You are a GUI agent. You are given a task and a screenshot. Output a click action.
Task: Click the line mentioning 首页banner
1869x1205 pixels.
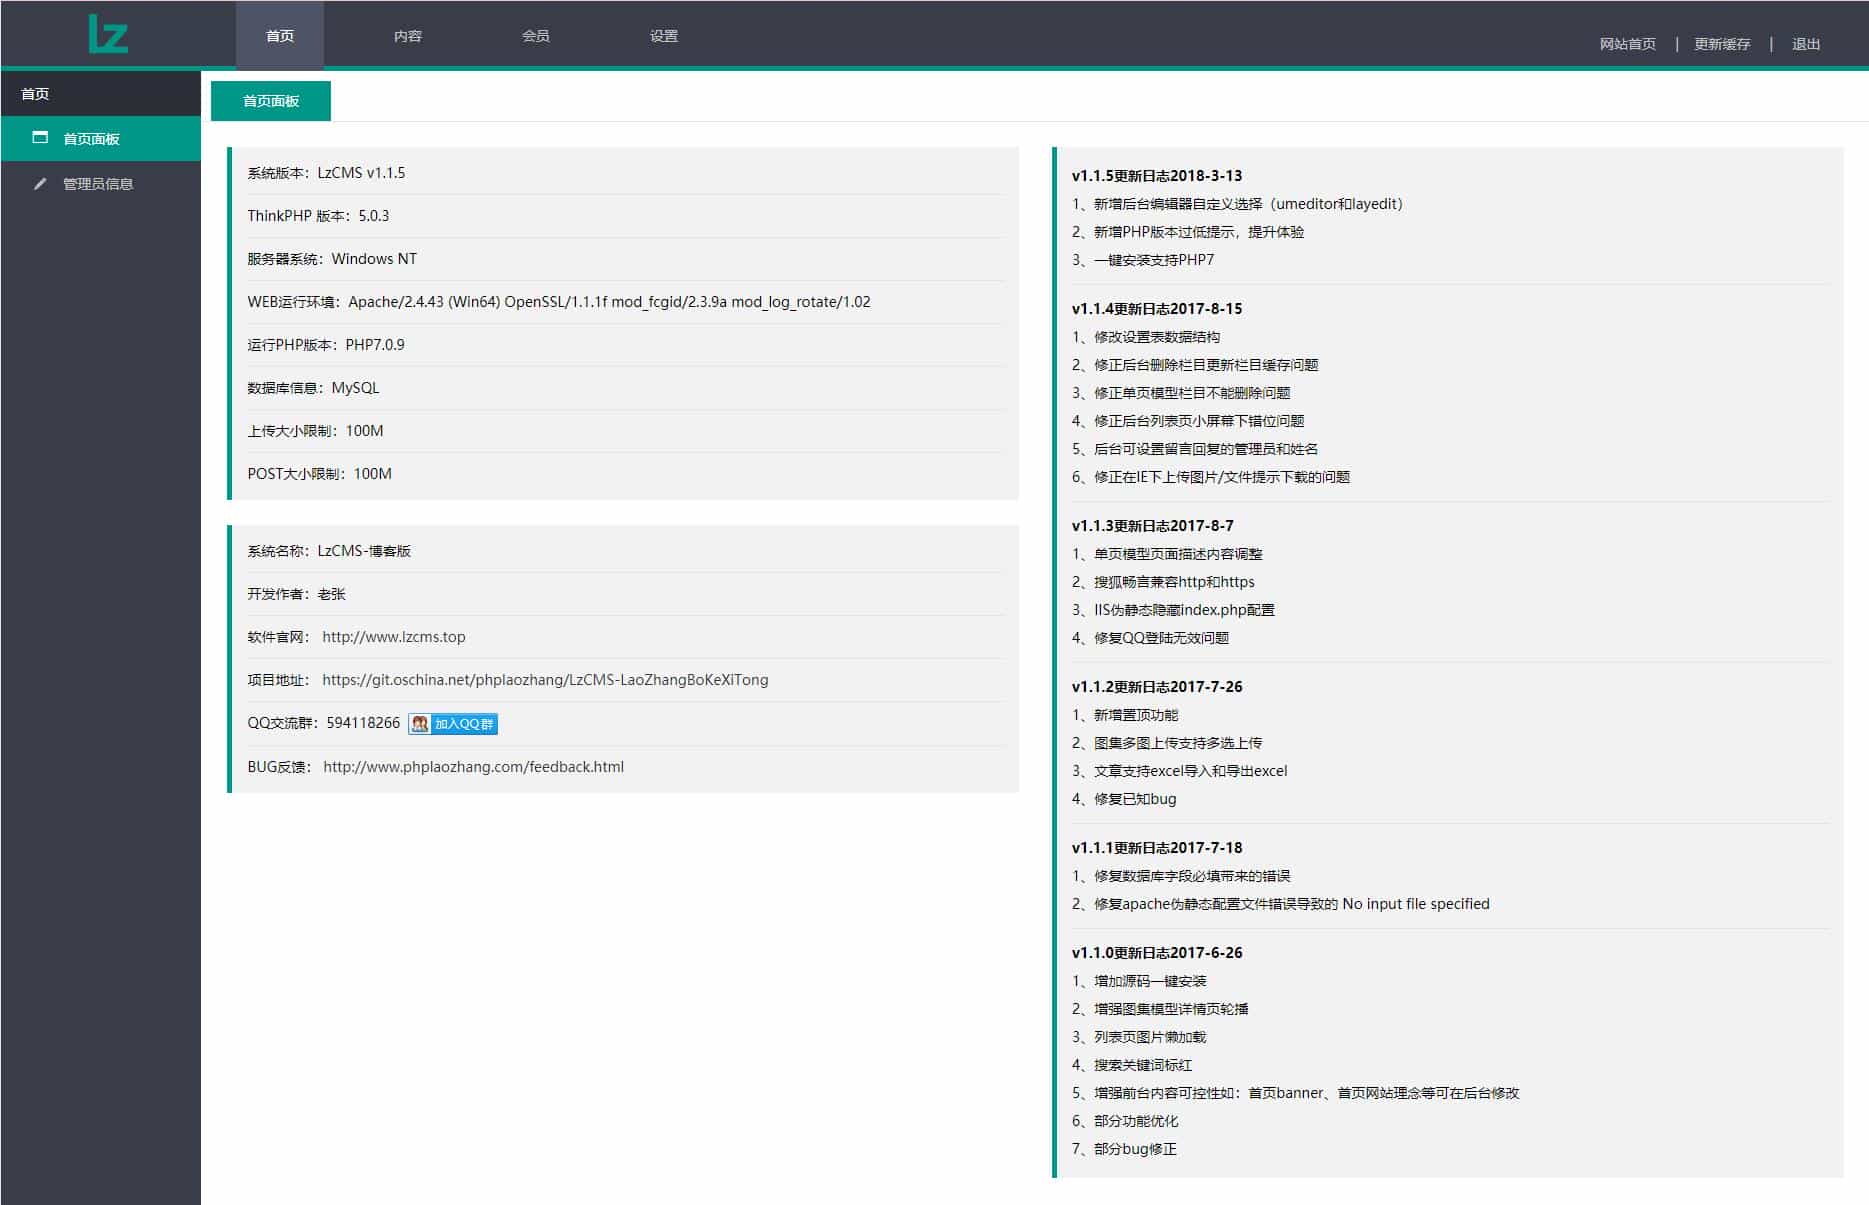(1296, 1093)
